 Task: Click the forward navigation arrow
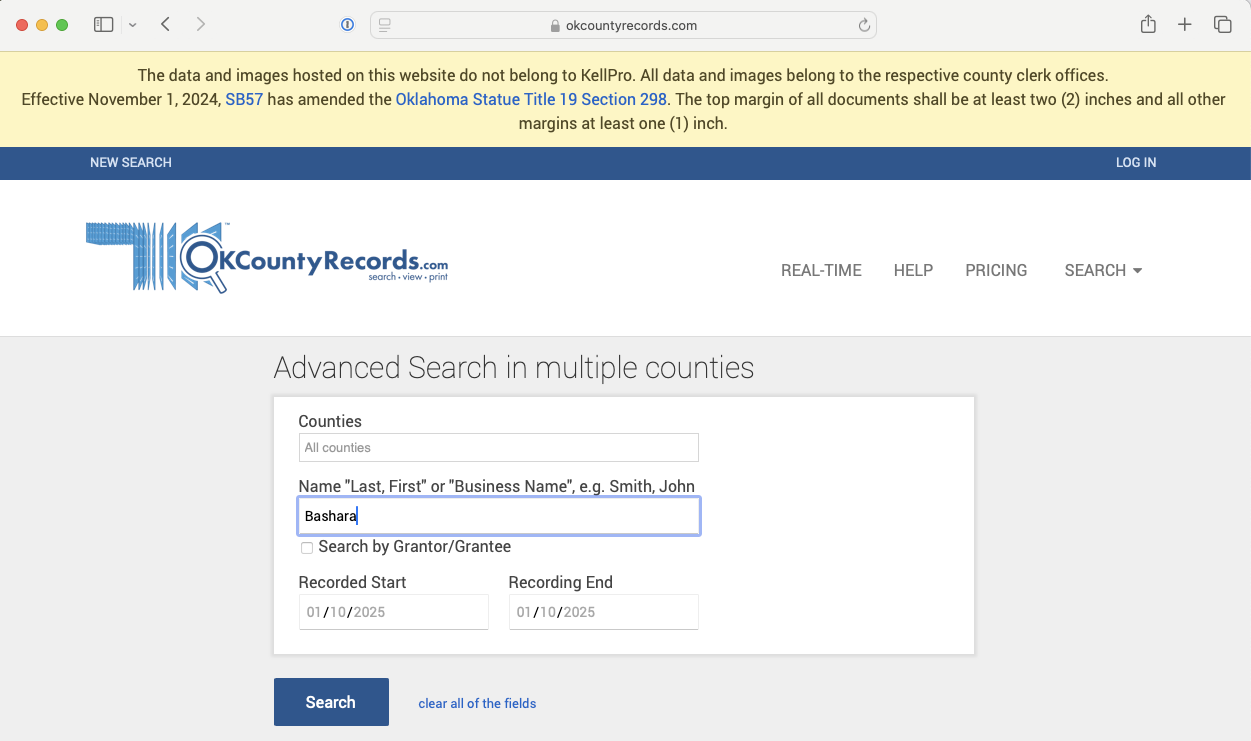click(199, 23)
